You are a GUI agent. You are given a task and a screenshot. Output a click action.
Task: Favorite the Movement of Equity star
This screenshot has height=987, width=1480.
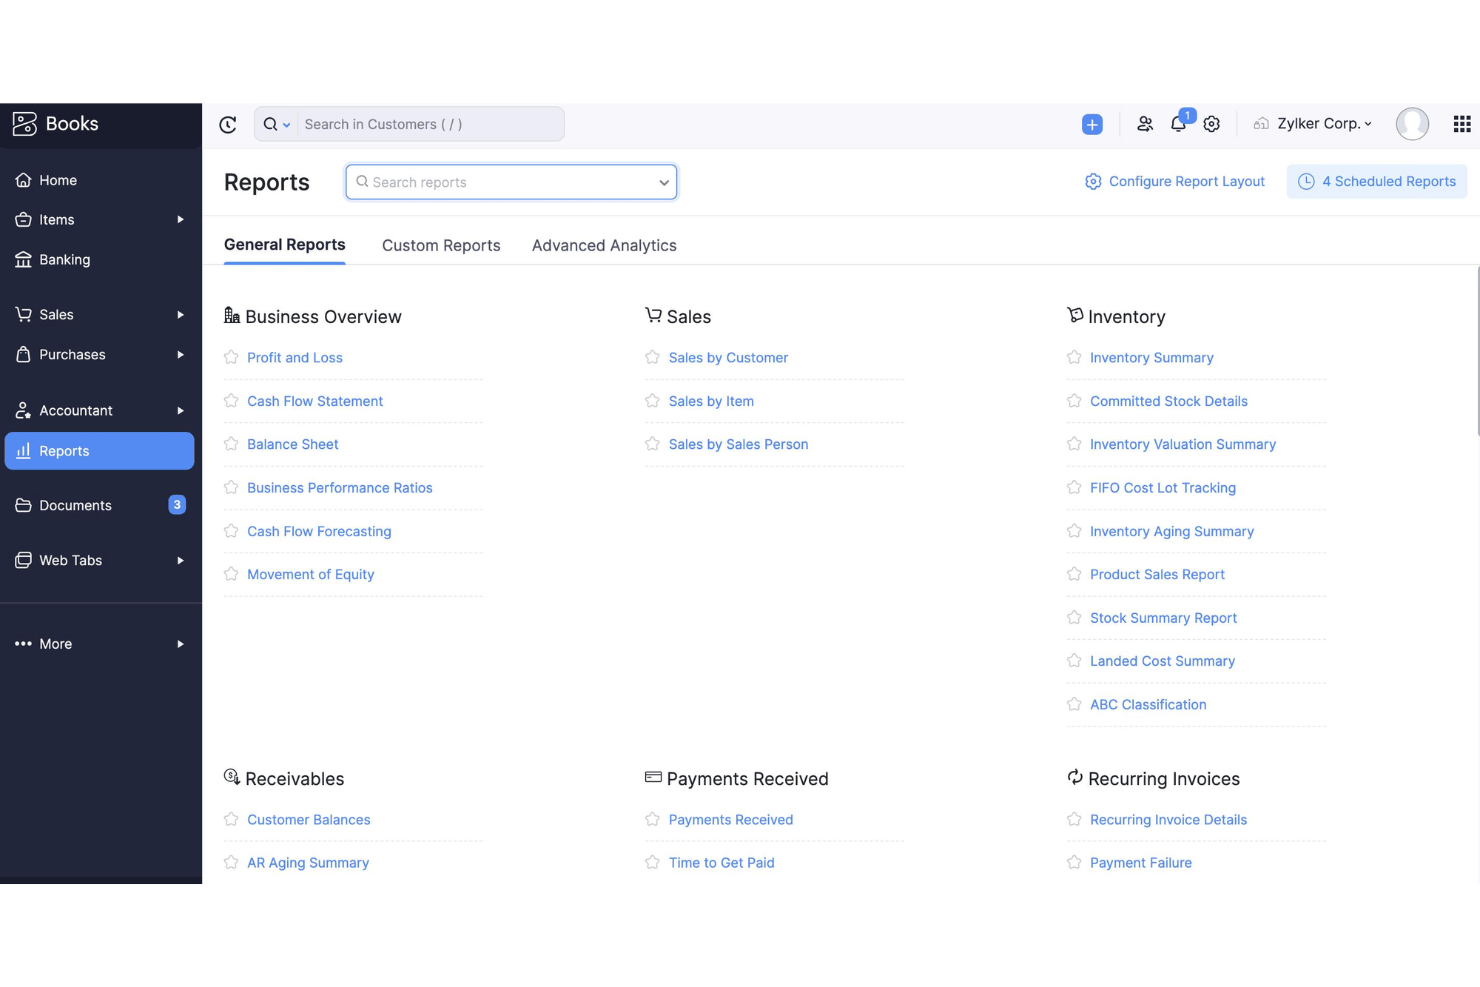pos(231,574)
